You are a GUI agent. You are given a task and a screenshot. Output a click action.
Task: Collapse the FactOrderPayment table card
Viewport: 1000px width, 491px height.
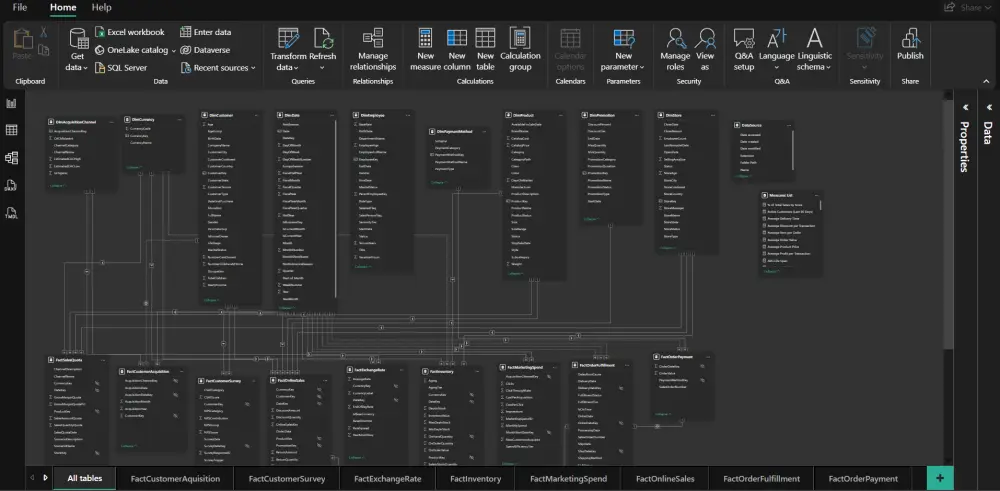pyautogui.click(x=663, y=414)
